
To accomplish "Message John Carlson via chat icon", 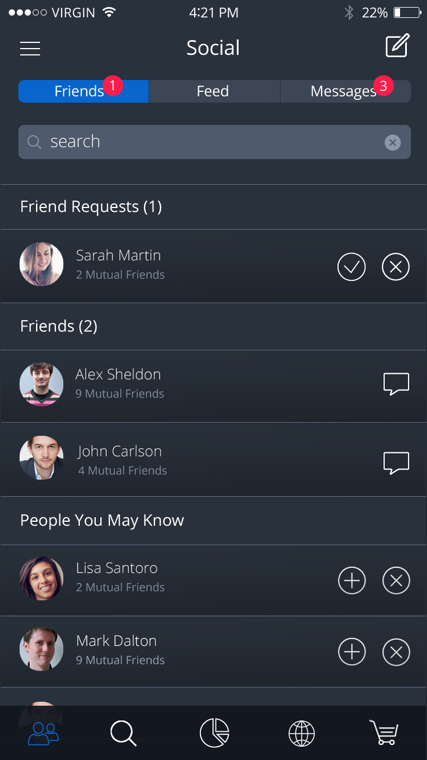I will (x=396, y=463).
